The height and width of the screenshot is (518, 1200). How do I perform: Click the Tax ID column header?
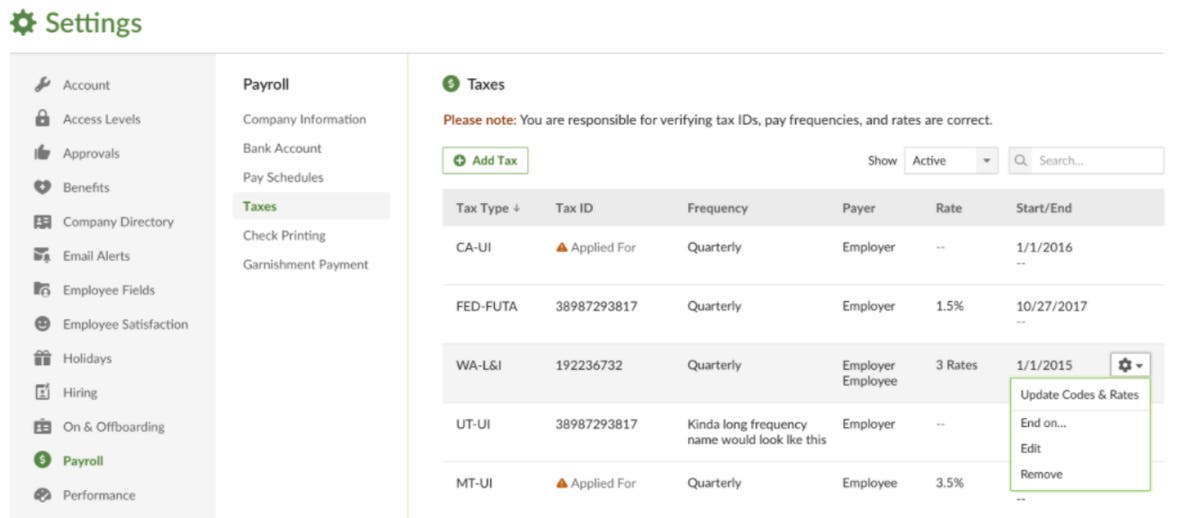(x=574, y=209)
